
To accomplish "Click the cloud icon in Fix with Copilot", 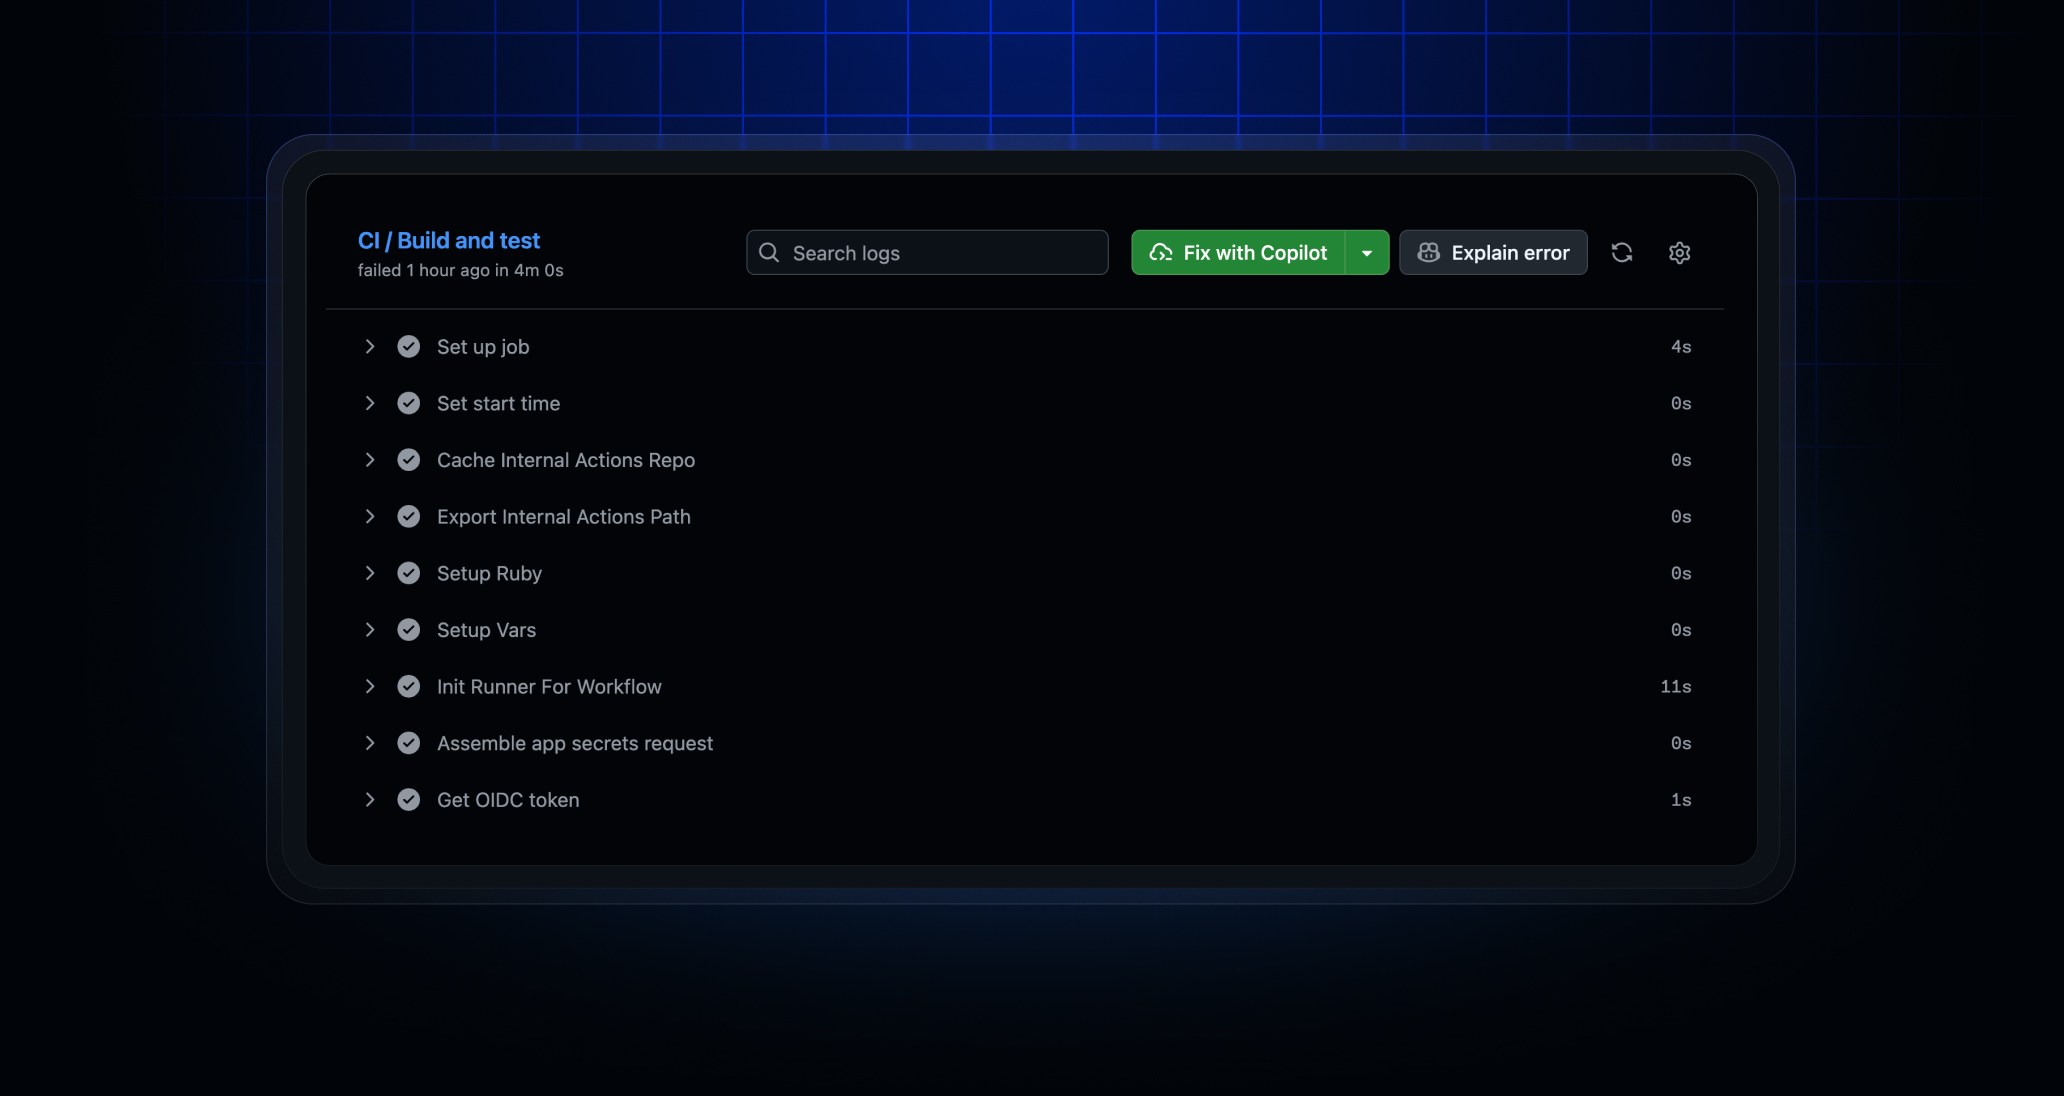I will [1161, 253].
